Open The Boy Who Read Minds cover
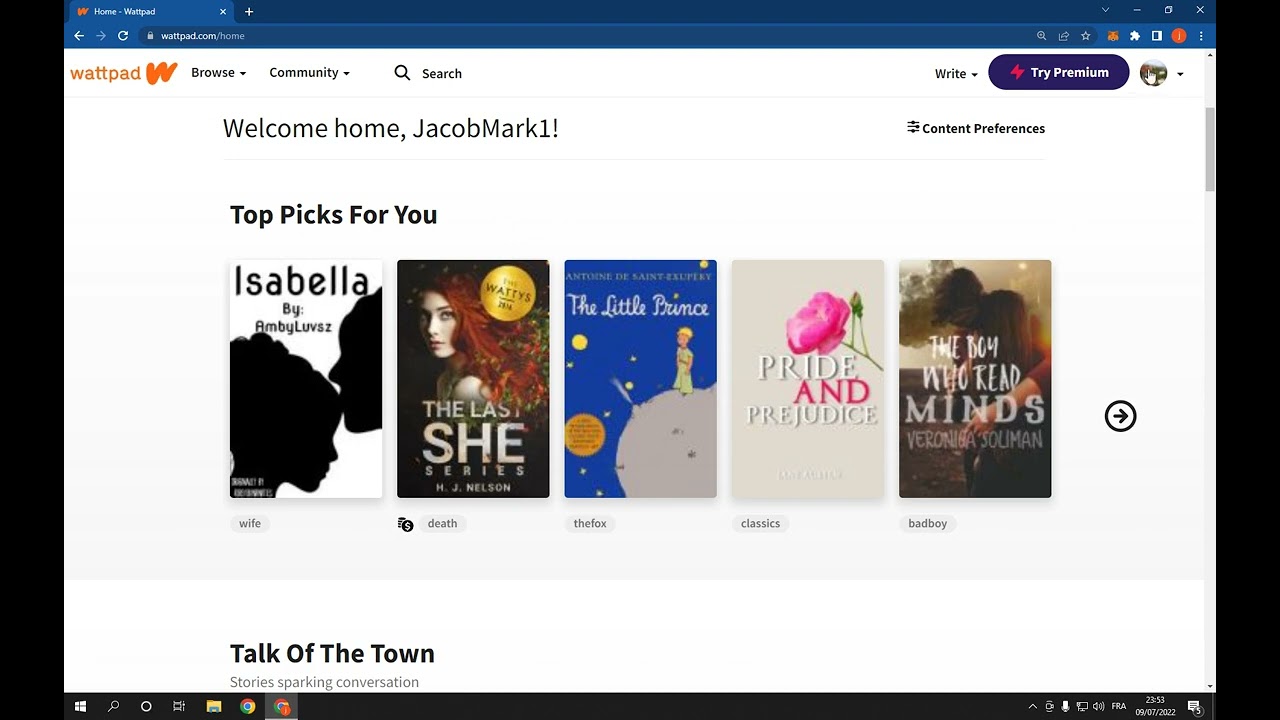This screenshot has height=720, width=1280. click(x=975, y=379)
